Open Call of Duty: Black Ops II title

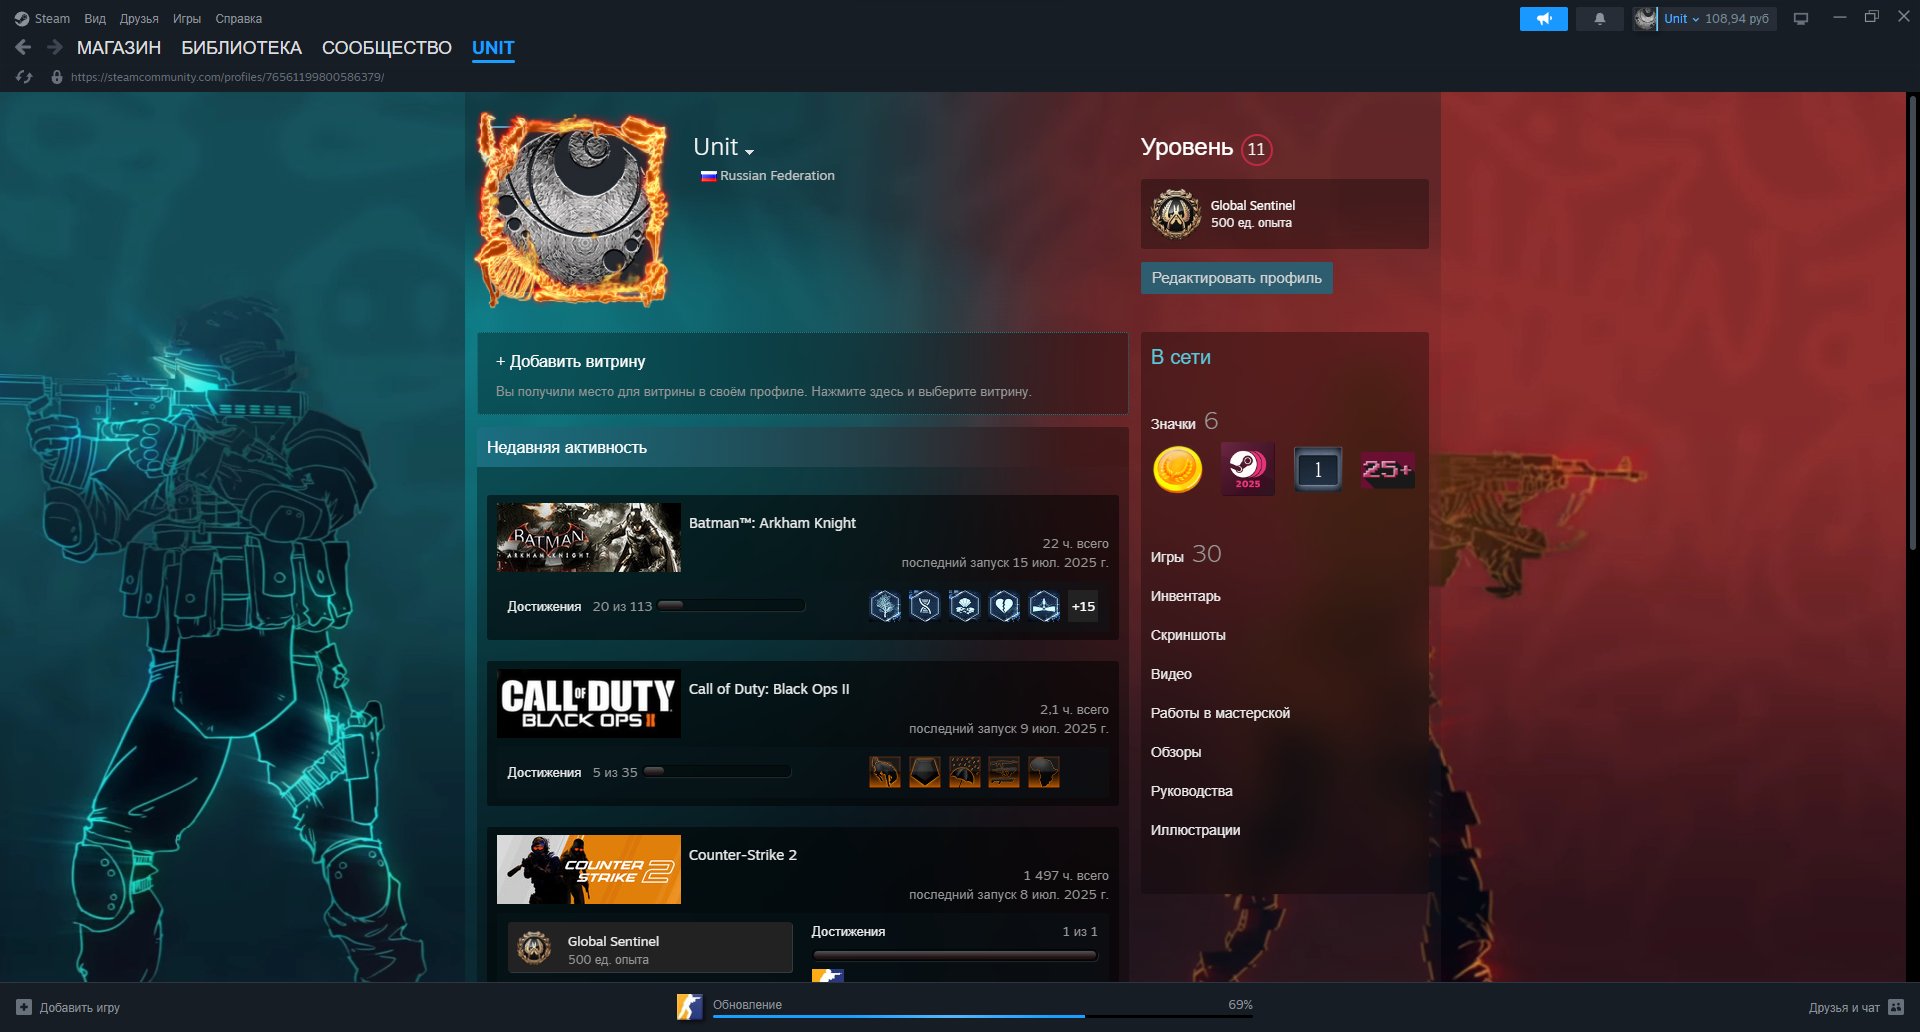point(769,689)
